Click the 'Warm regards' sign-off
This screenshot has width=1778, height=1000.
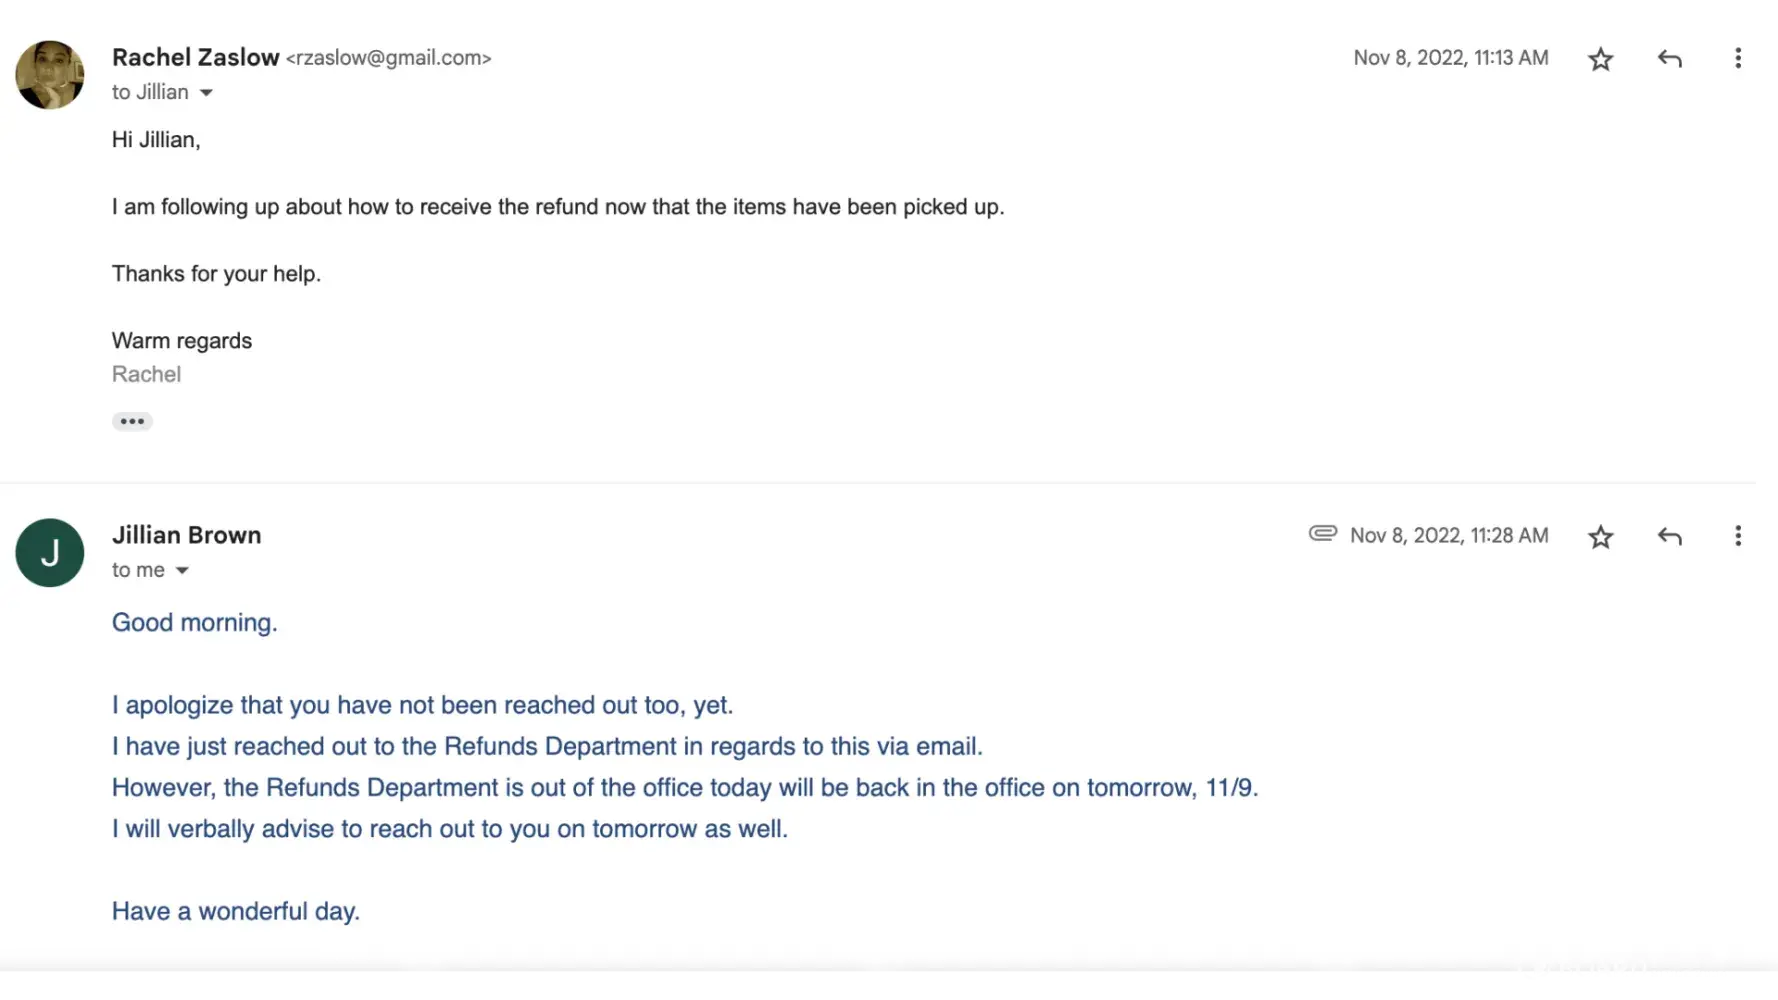(182, 341)
